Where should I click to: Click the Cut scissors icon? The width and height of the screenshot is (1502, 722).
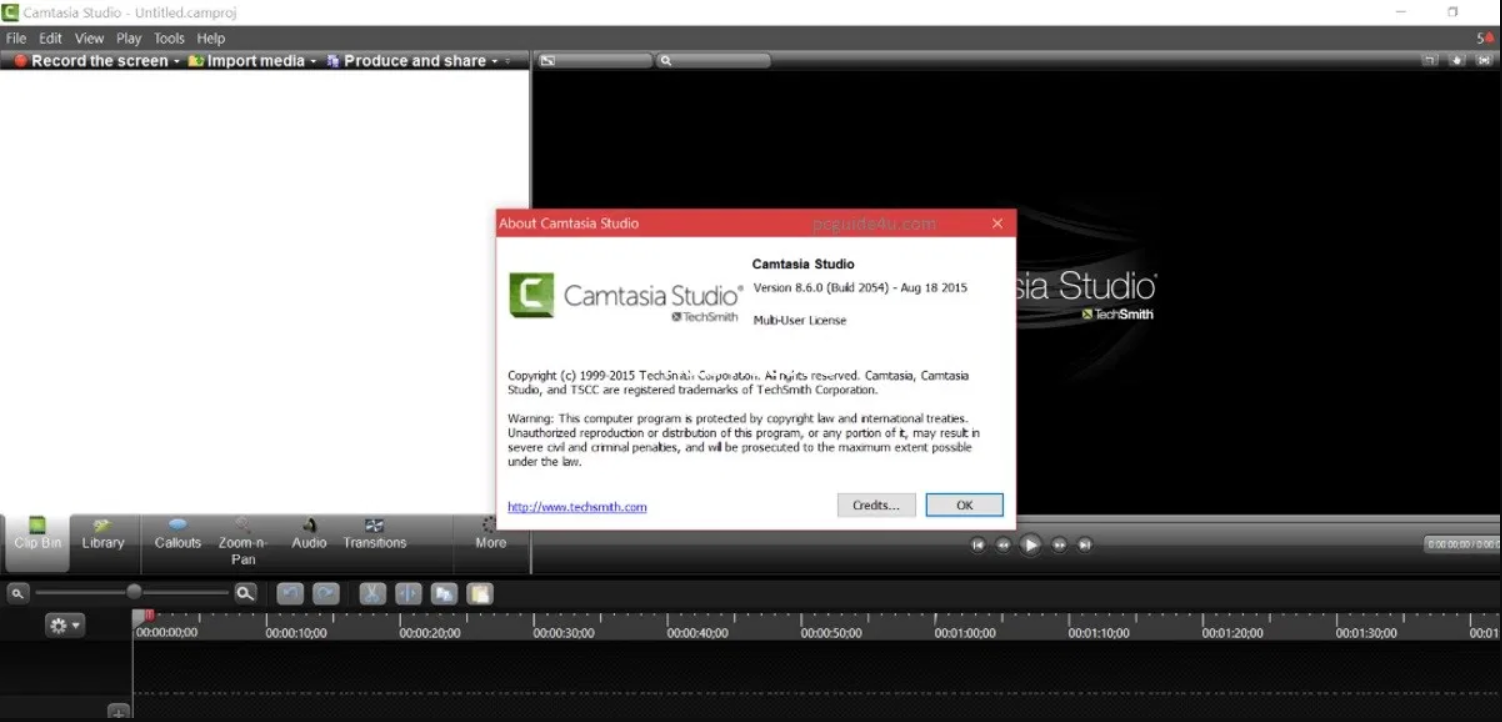click(372, 594)
